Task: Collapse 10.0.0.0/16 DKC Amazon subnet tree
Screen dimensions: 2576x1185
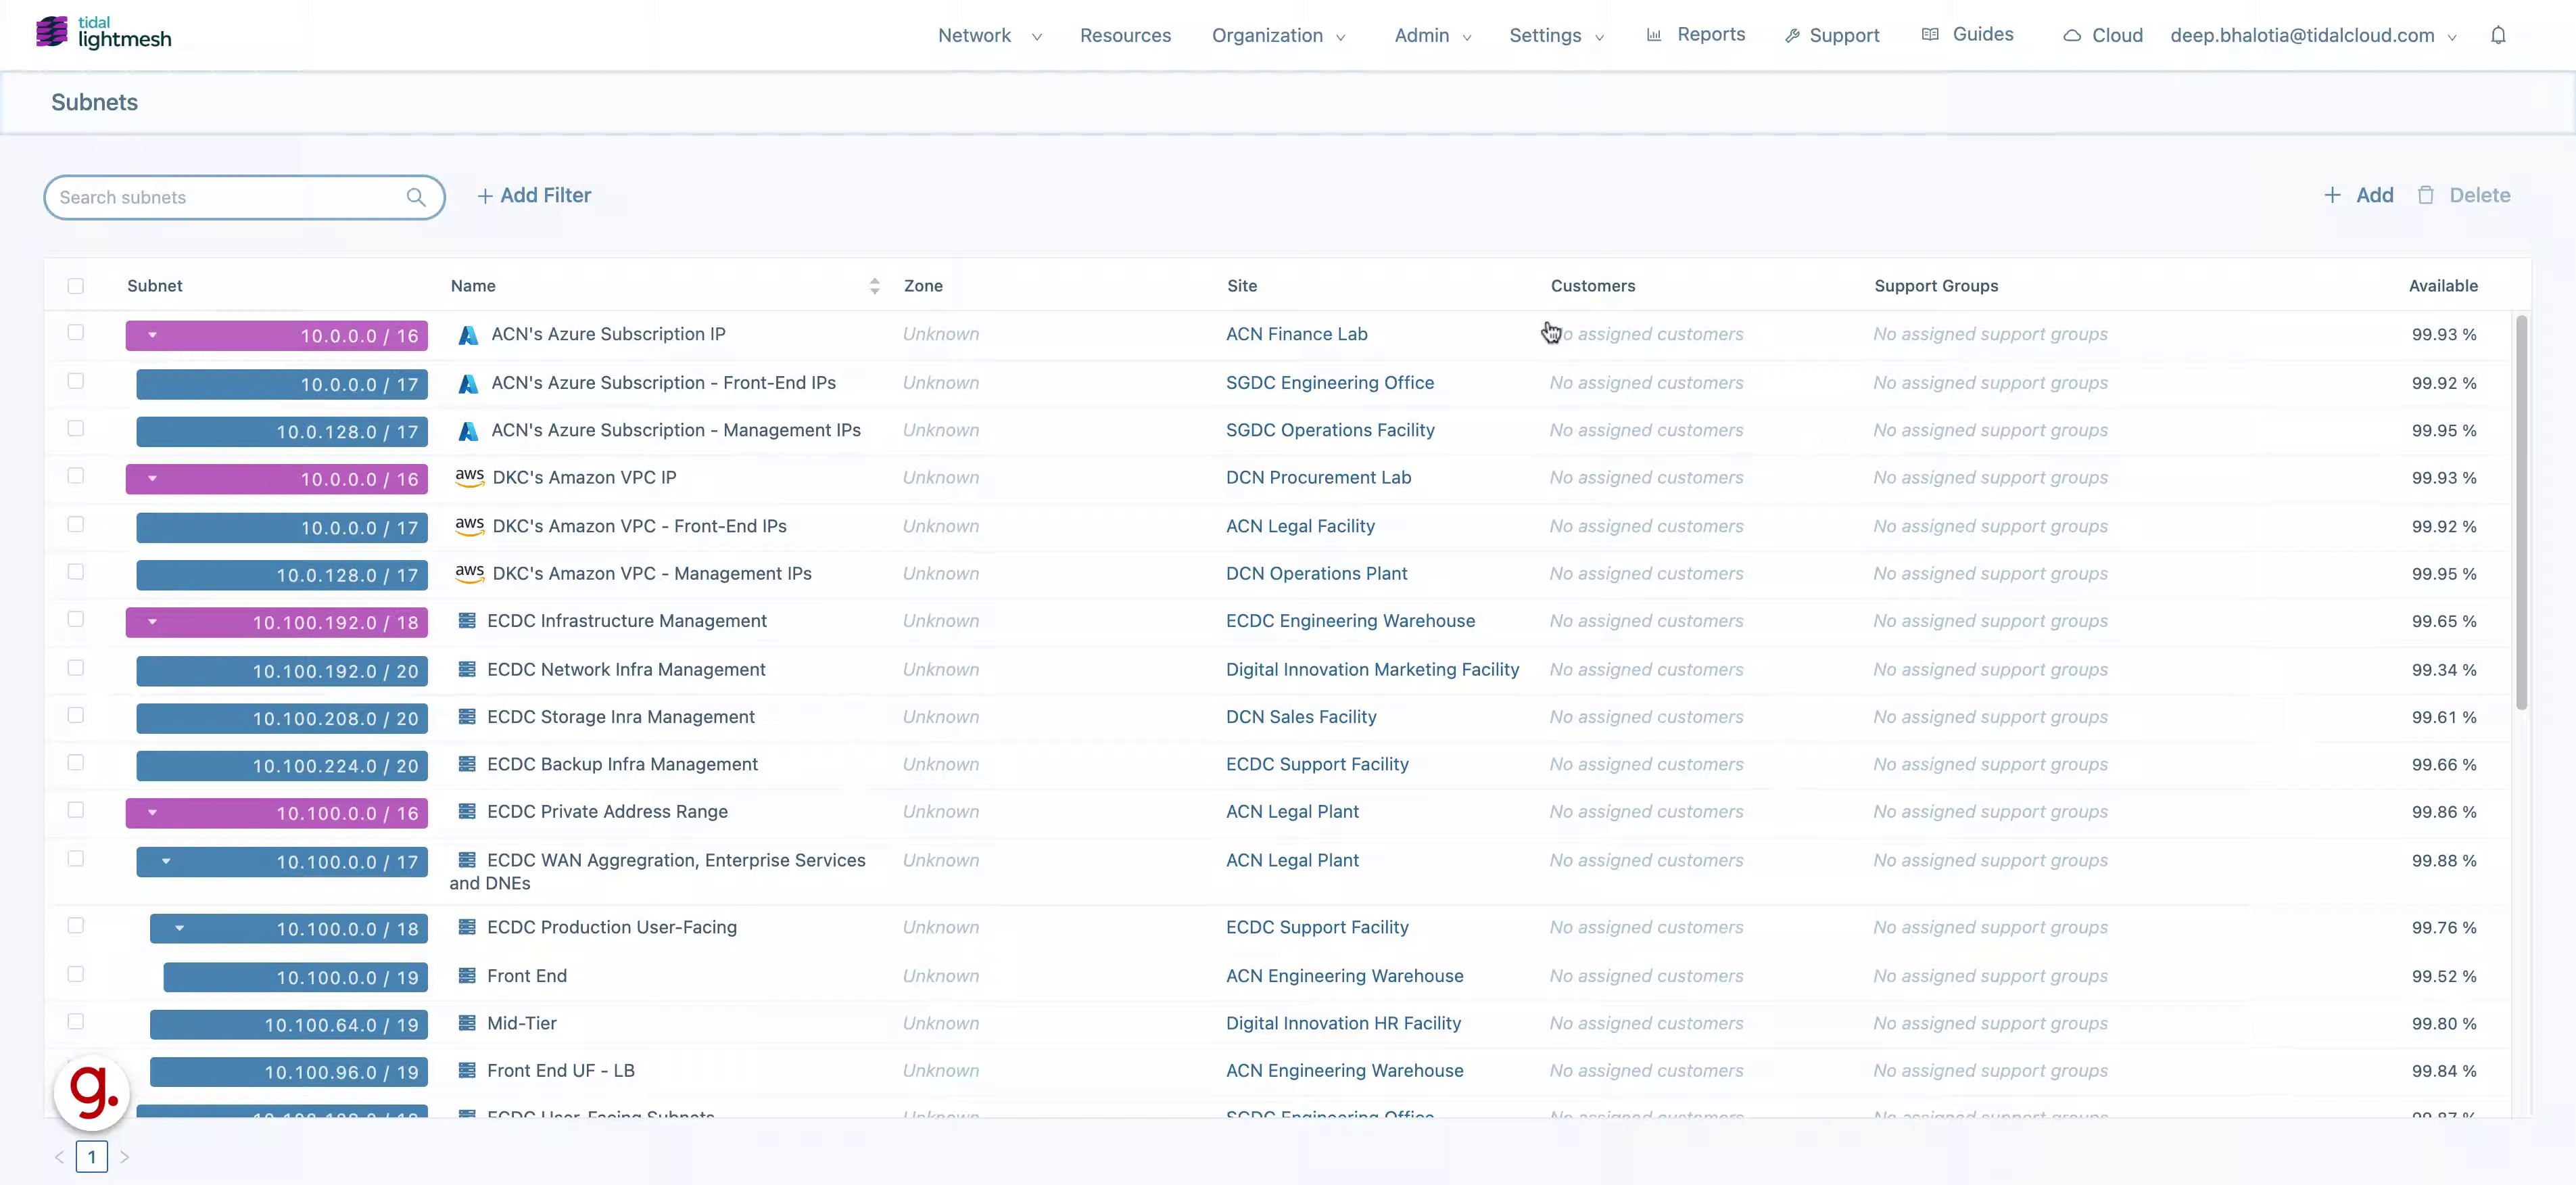Action: pyautogui.click(x=153, y=478)
